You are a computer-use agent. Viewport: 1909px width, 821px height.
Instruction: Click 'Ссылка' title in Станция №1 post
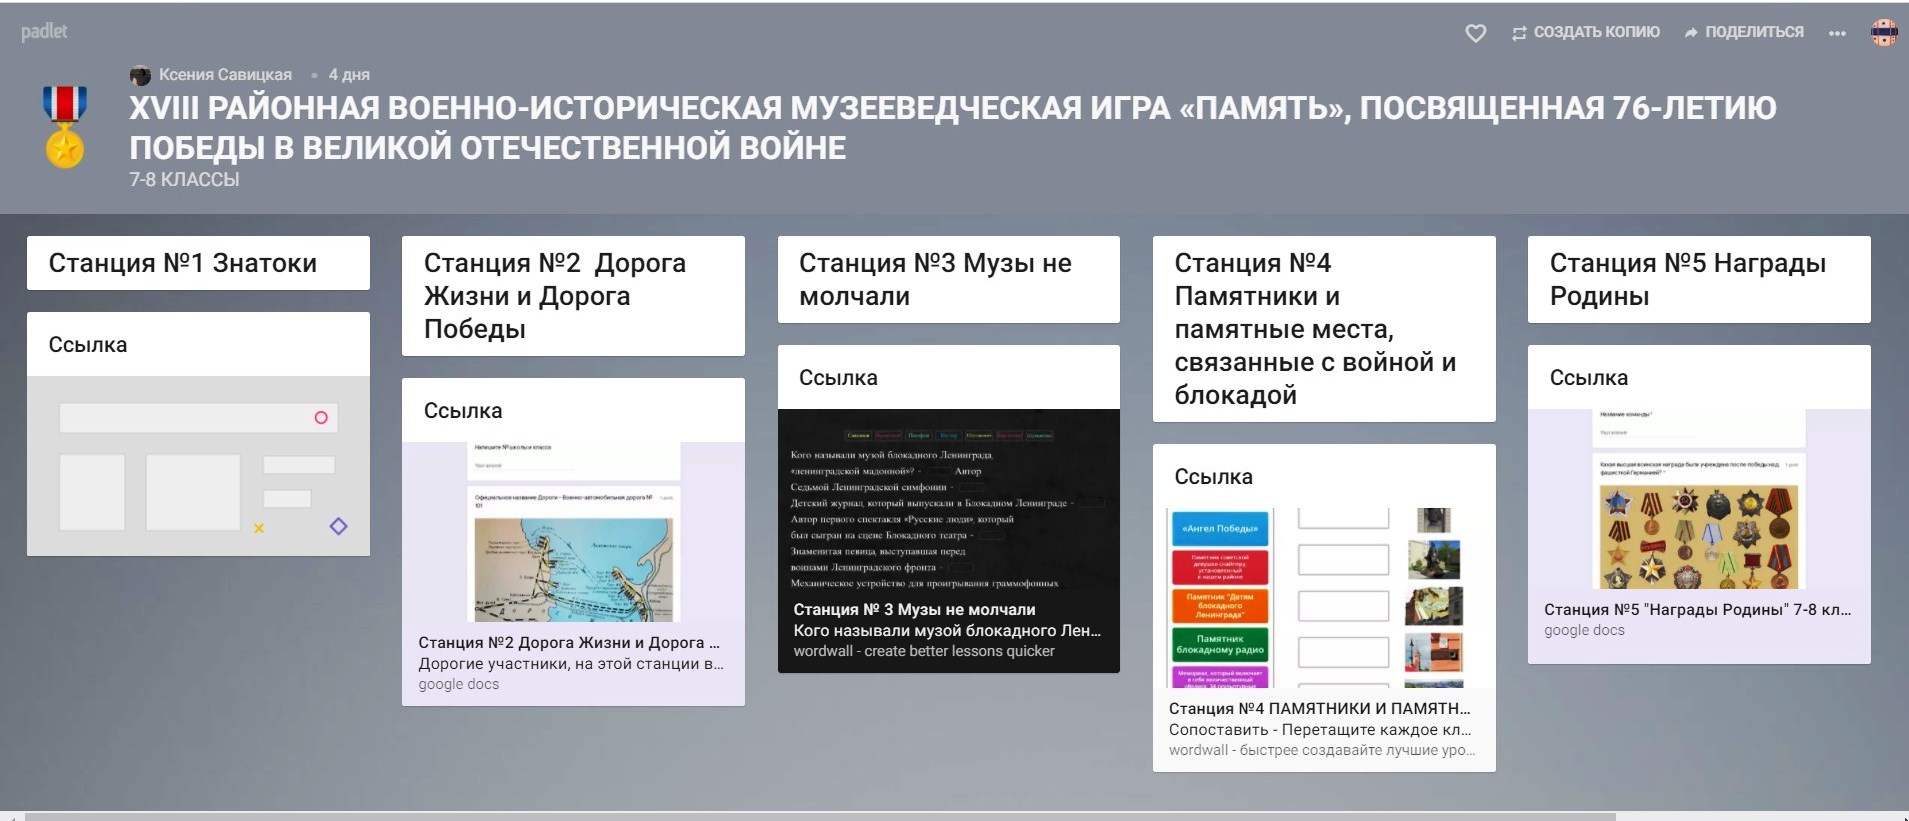[88, 345]
